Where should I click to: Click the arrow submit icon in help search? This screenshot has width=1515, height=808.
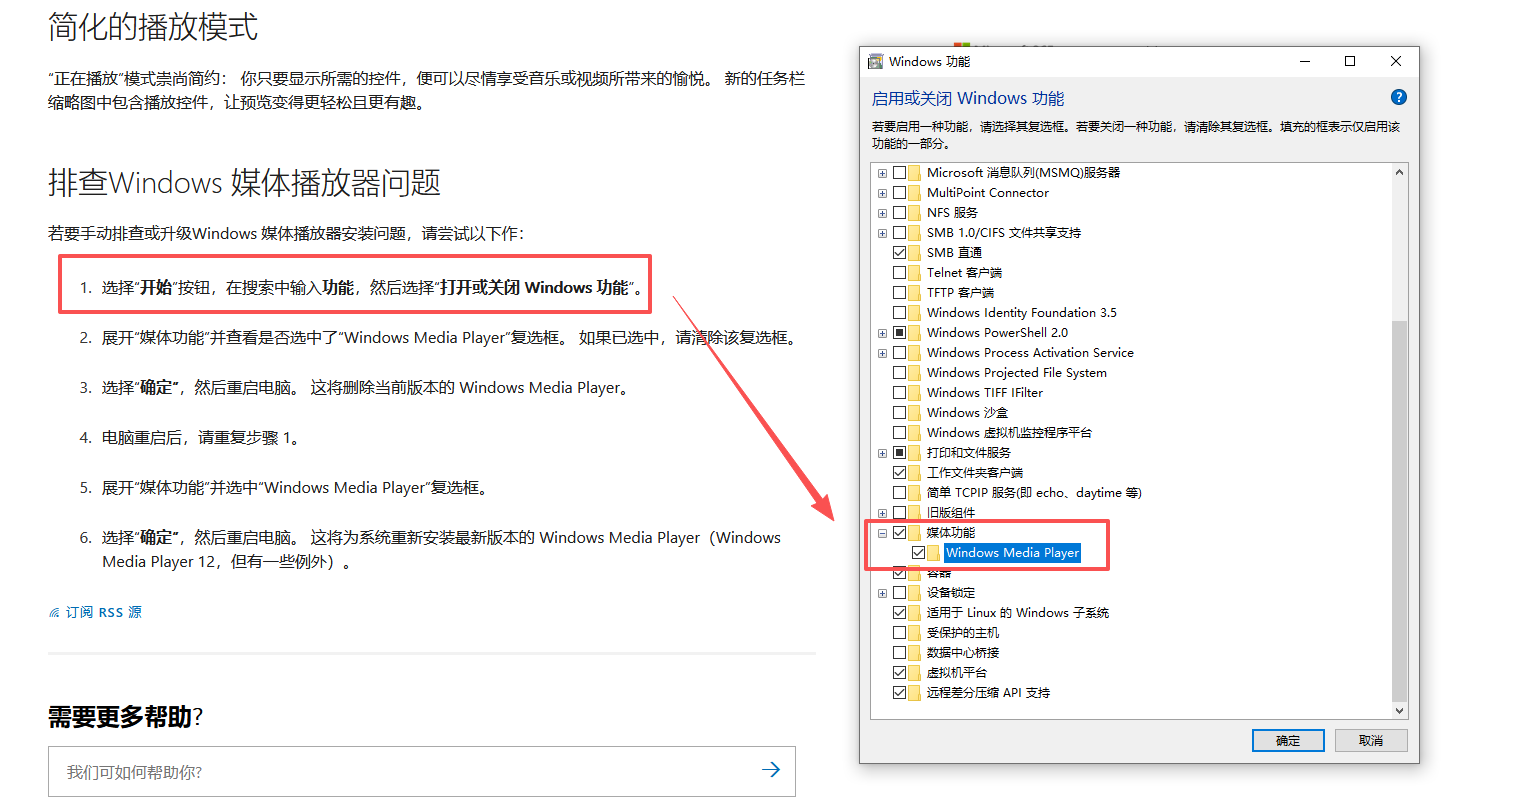(771, 770)
